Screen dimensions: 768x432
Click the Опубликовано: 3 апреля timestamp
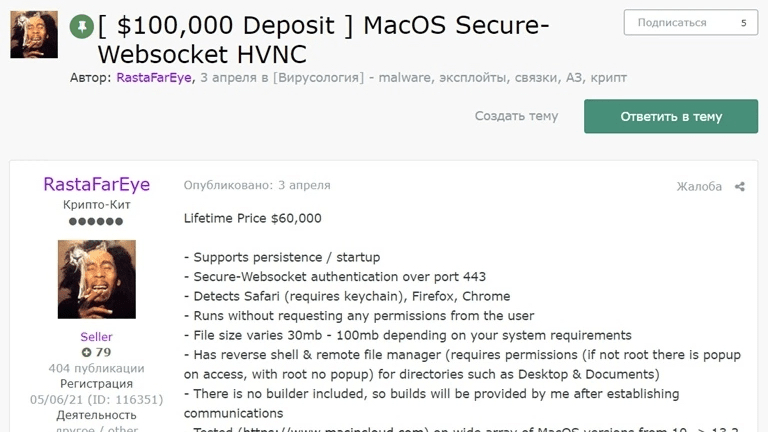click(257, 185)
